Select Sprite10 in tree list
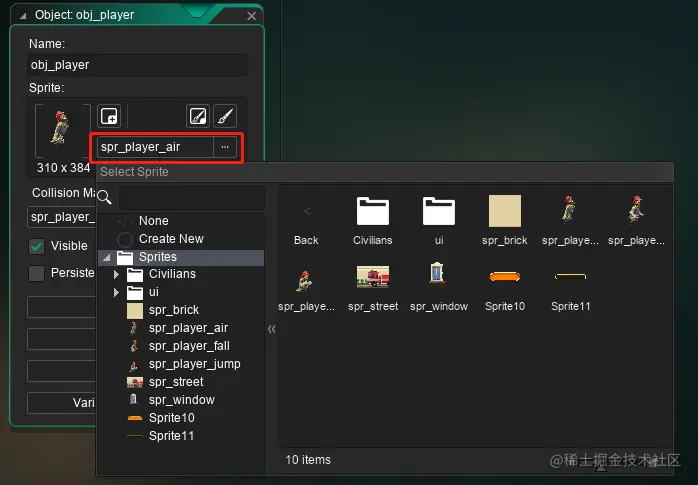698x485 pixels. 181,418
